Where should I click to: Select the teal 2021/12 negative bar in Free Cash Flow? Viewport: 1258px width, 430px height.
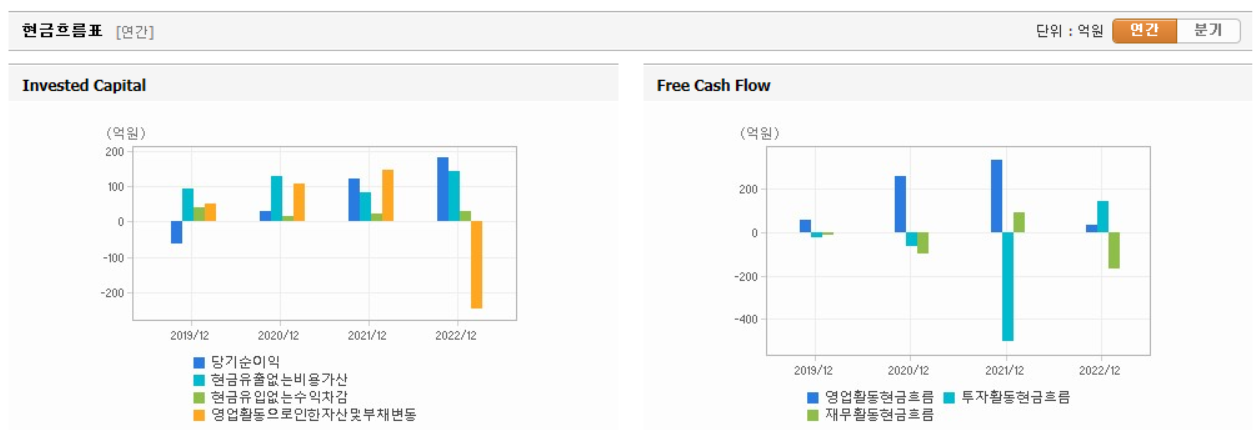1008,287
